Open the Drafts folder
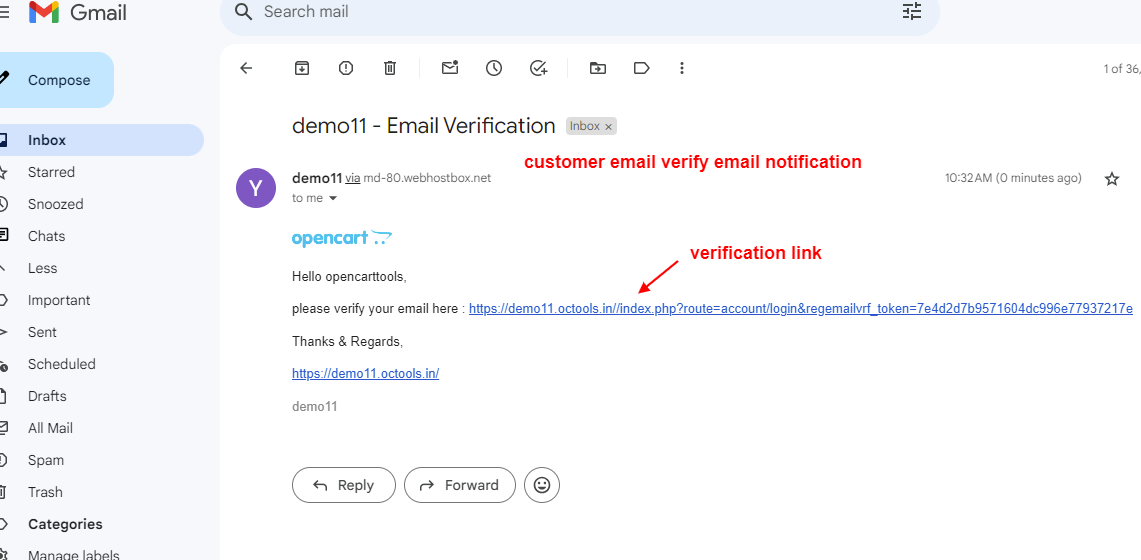 tap(47, 396)
